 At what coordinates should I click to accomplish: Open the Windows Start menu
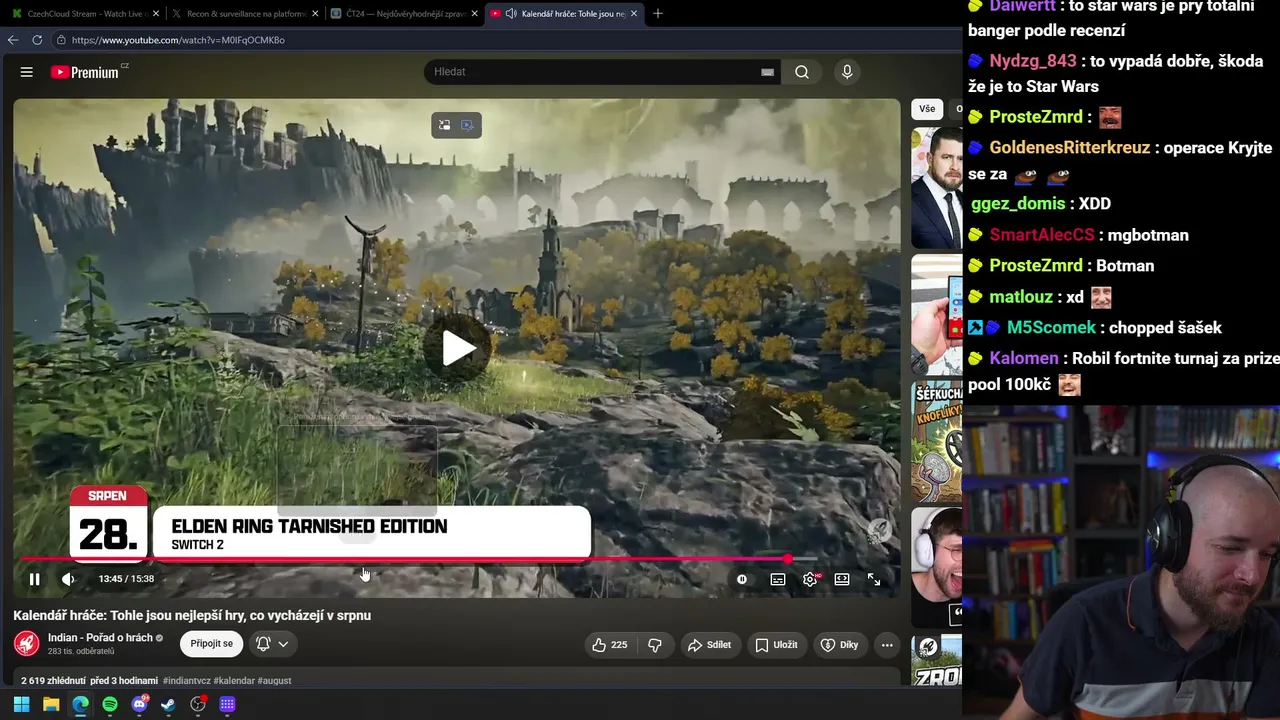coord(21,705)
